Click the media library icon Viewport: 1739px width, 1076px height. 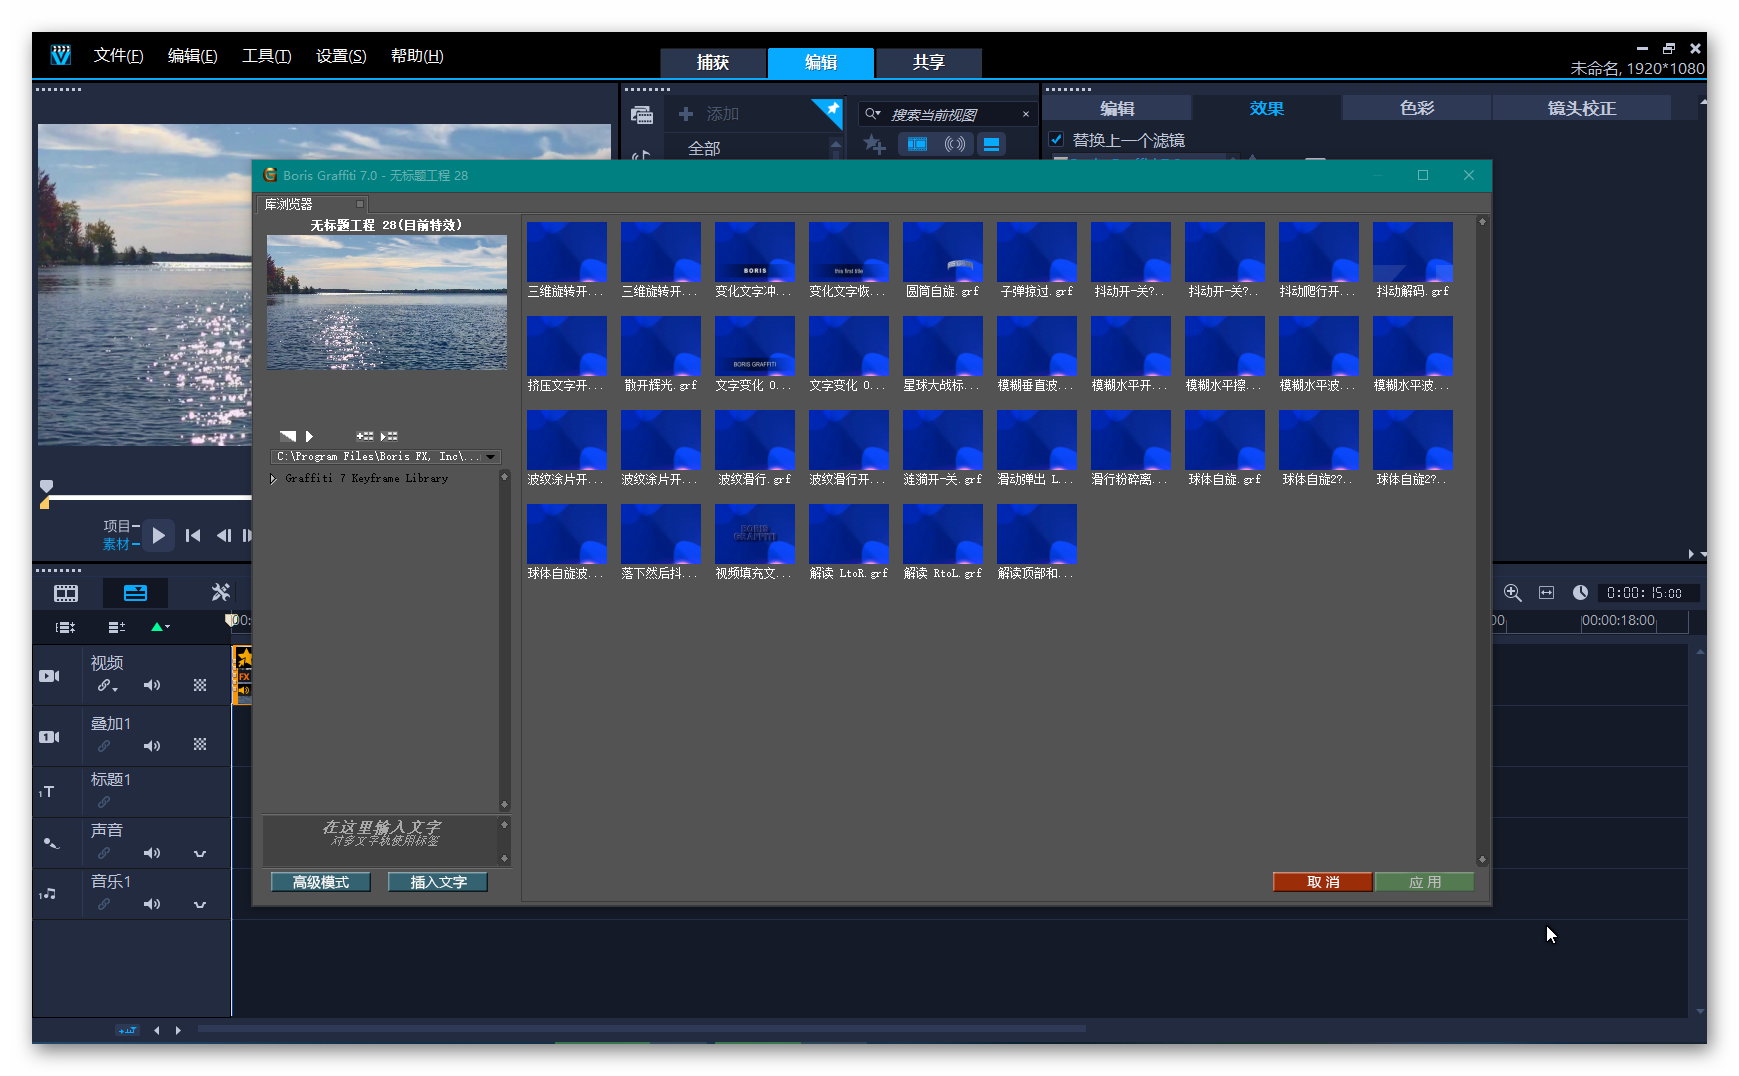click(642, 115)
